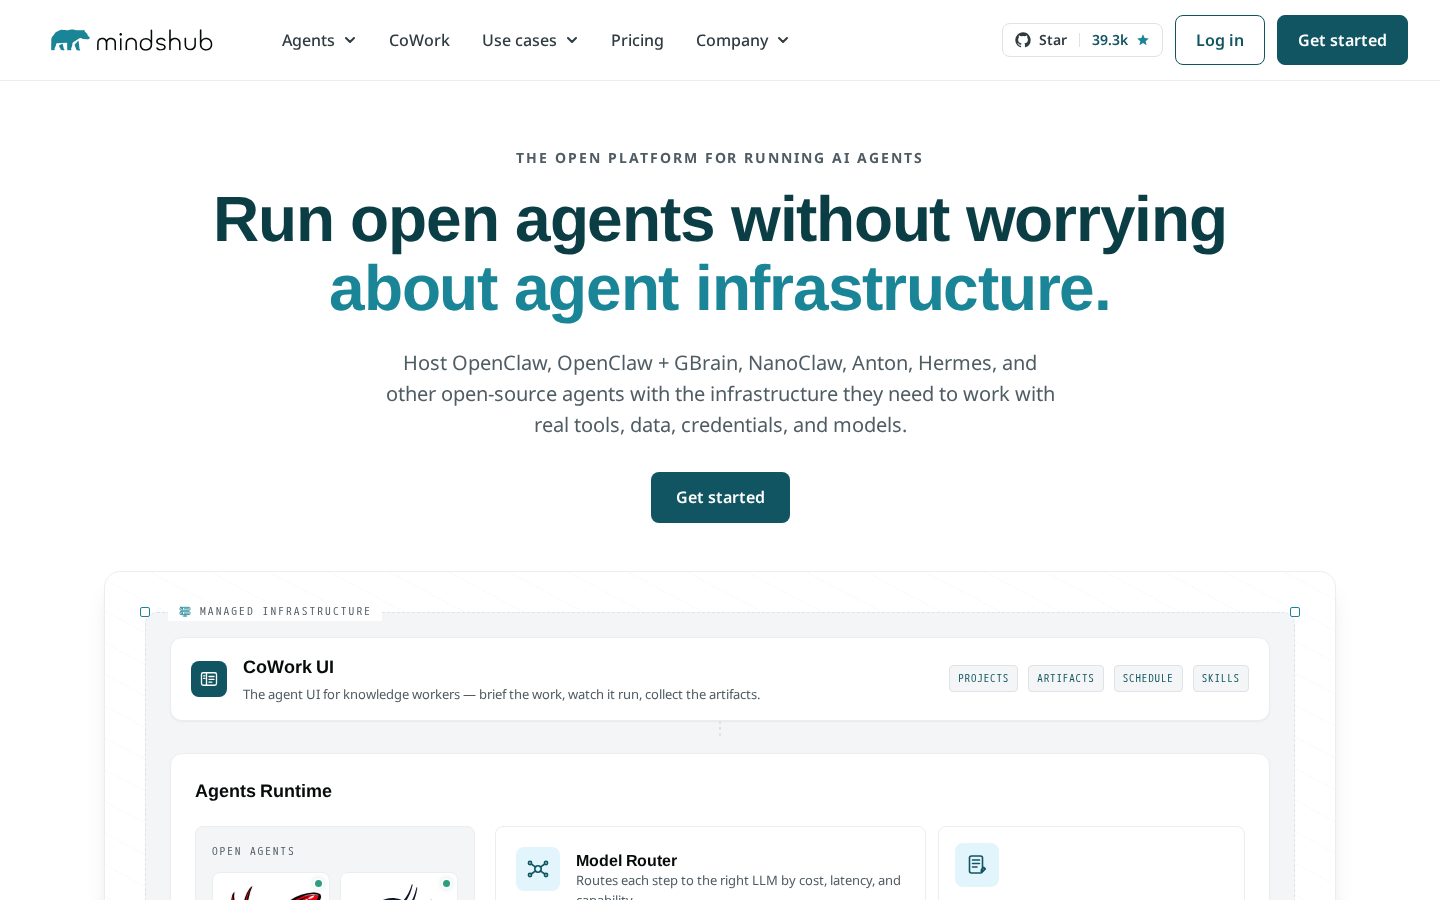Click the 39.3k star count

point(1110,40)
